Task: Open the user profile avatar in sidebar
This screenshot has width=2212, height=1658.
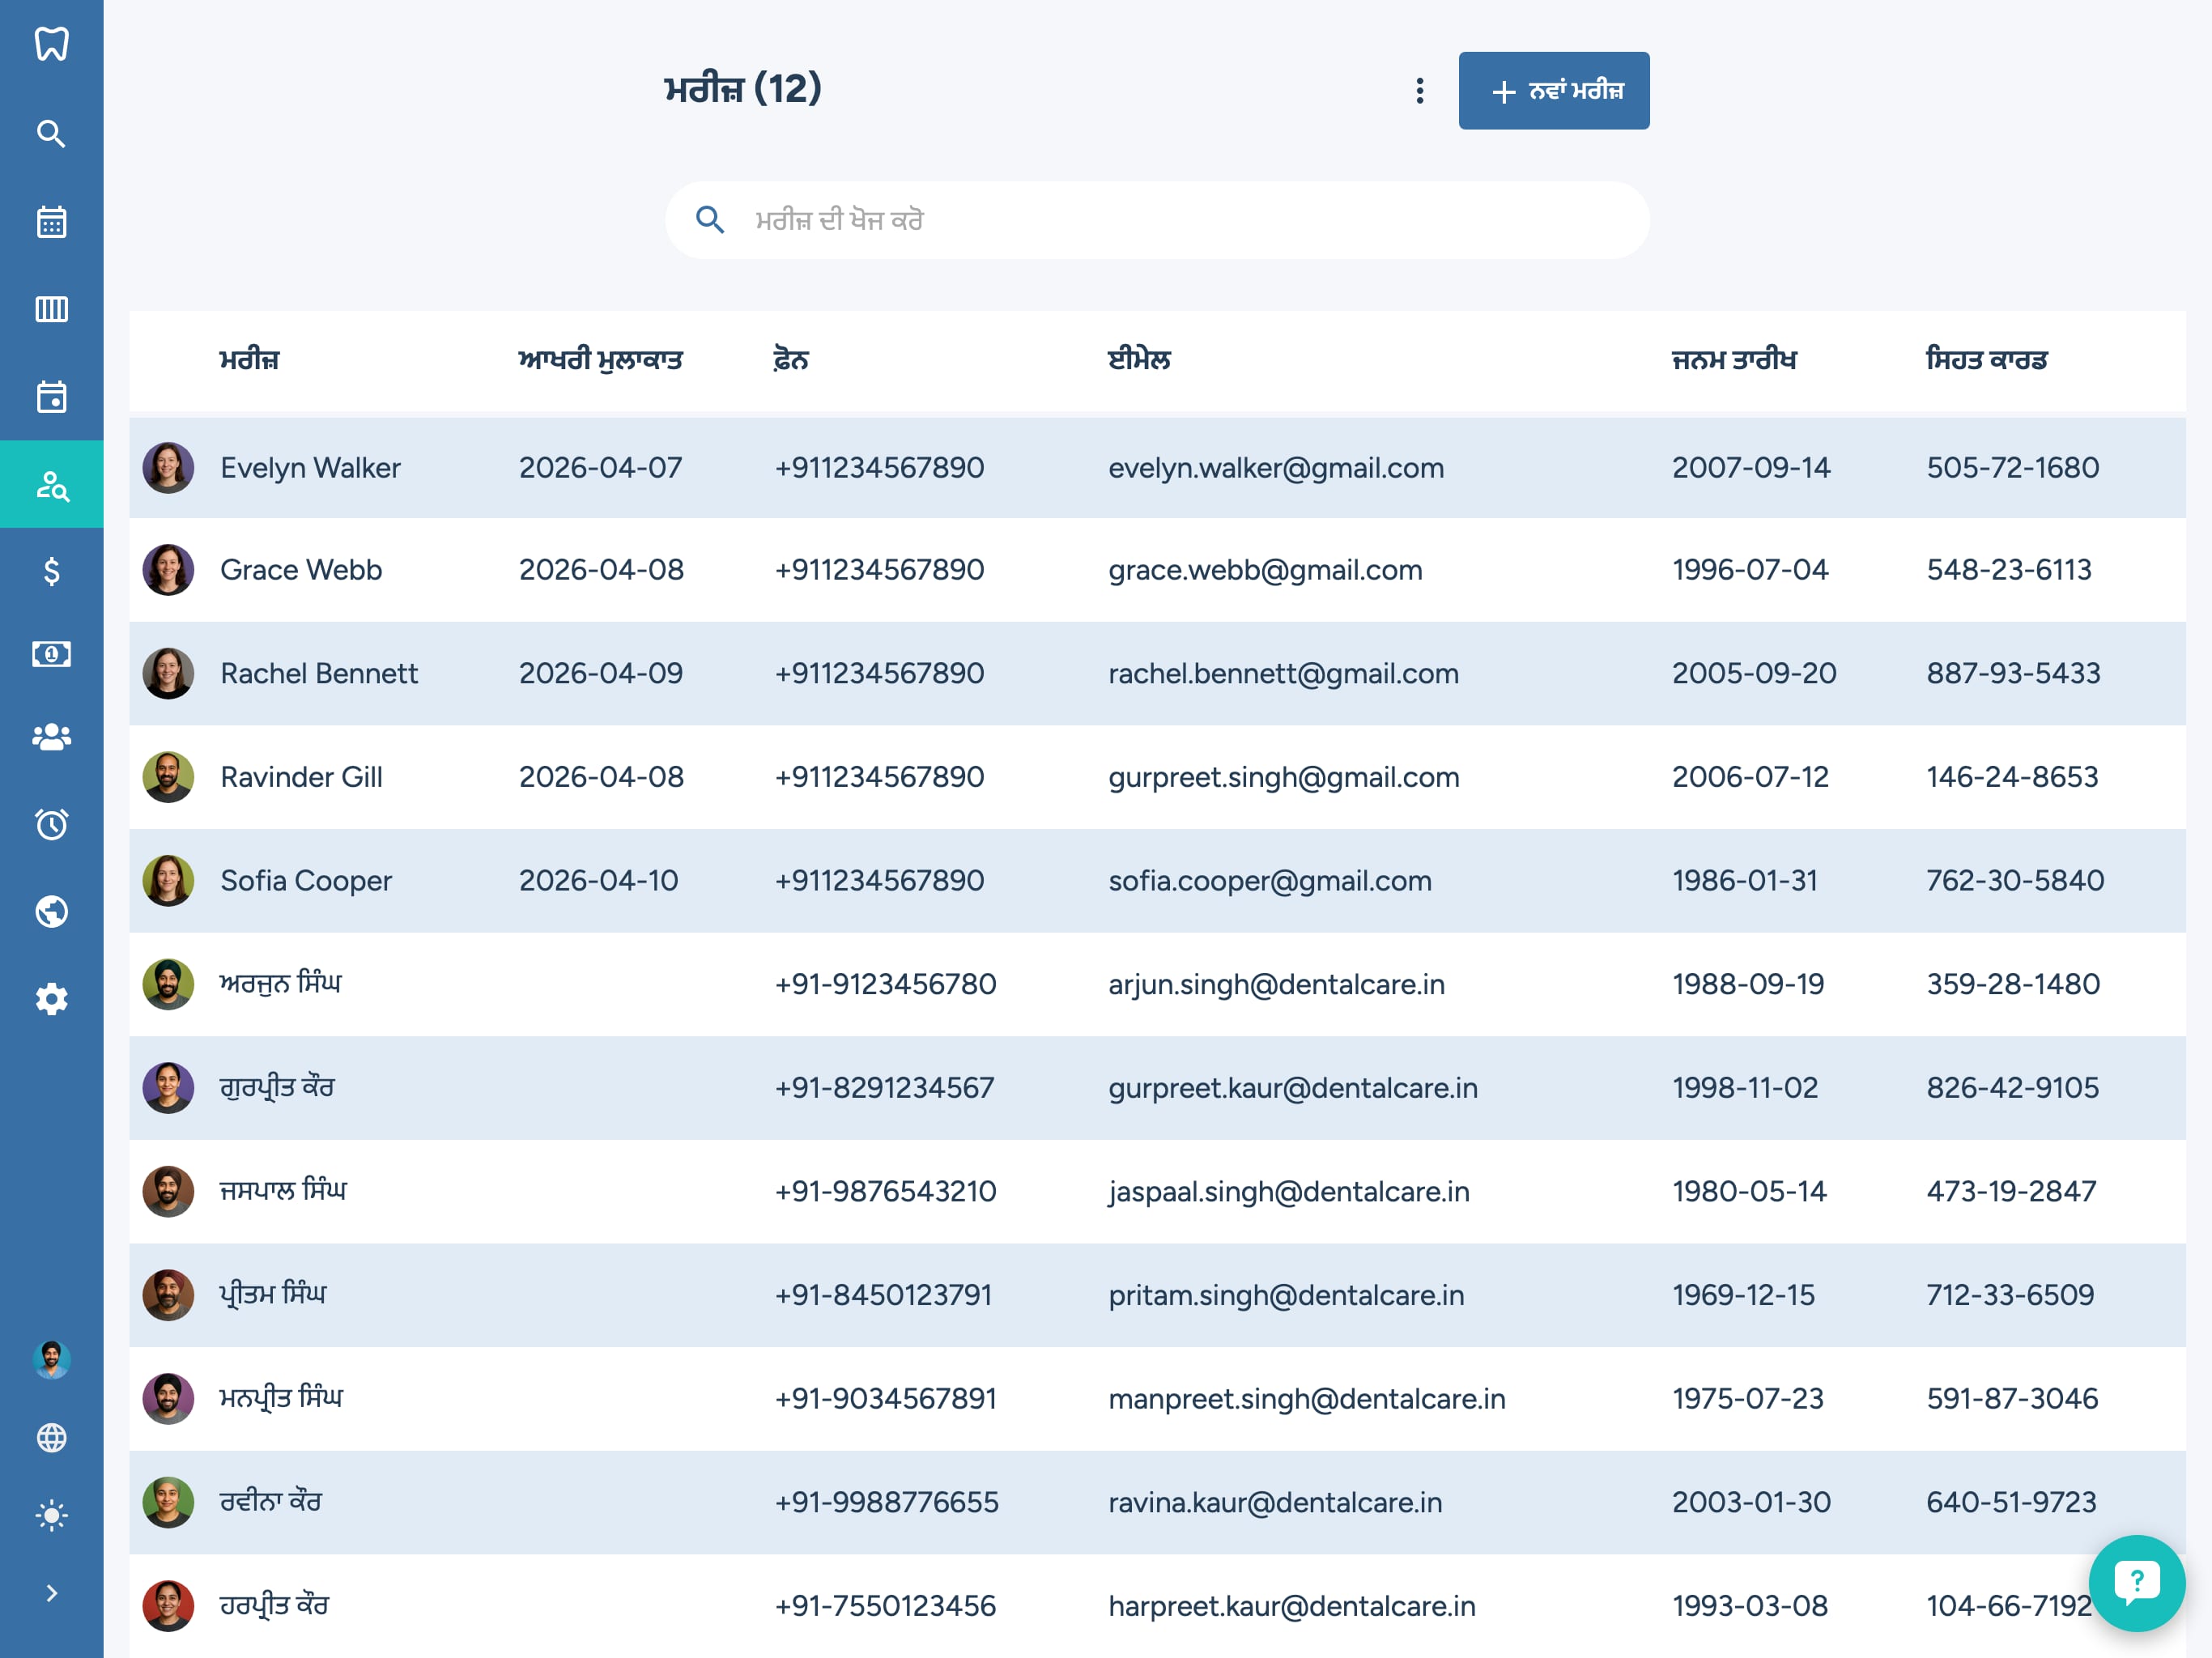Action: click(x=51, y=1359)
